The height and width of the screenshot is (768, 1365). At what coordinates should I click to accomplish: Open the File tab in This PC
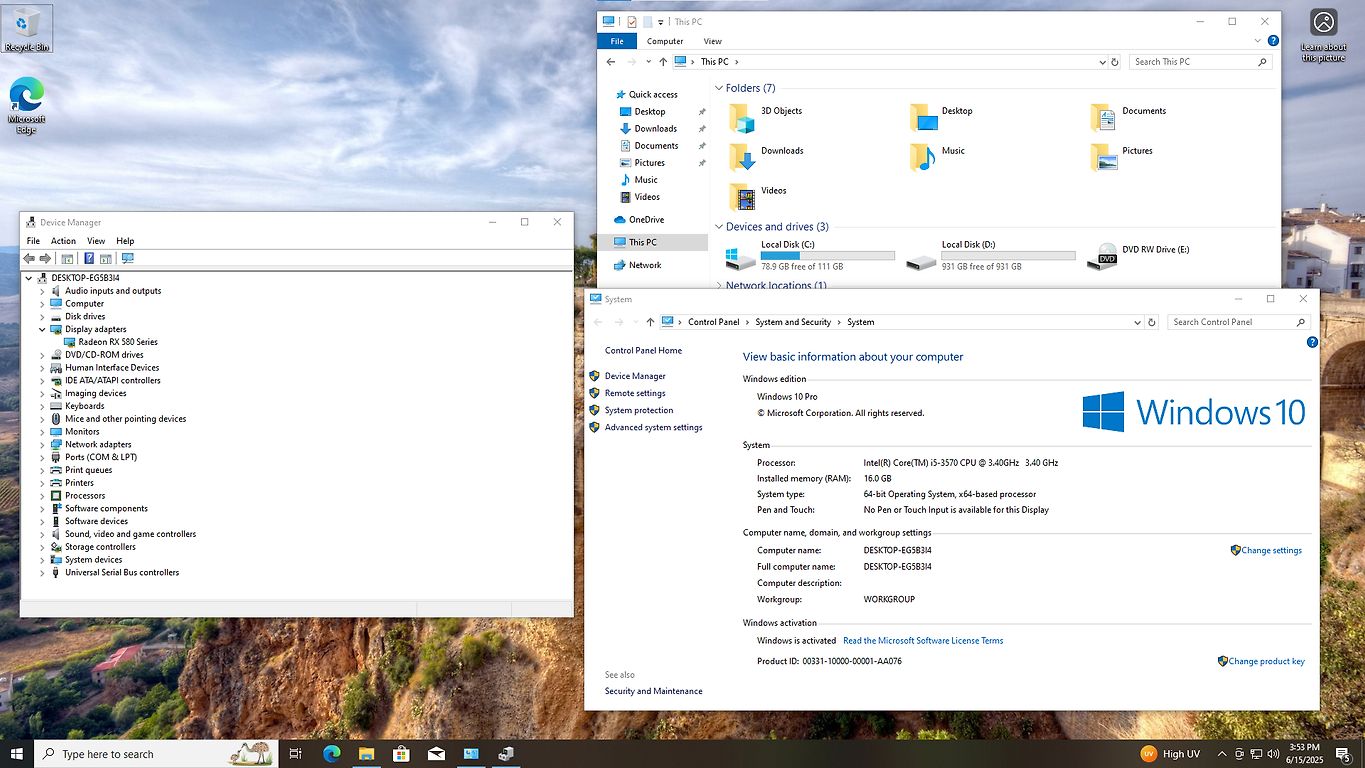point(617,41)
